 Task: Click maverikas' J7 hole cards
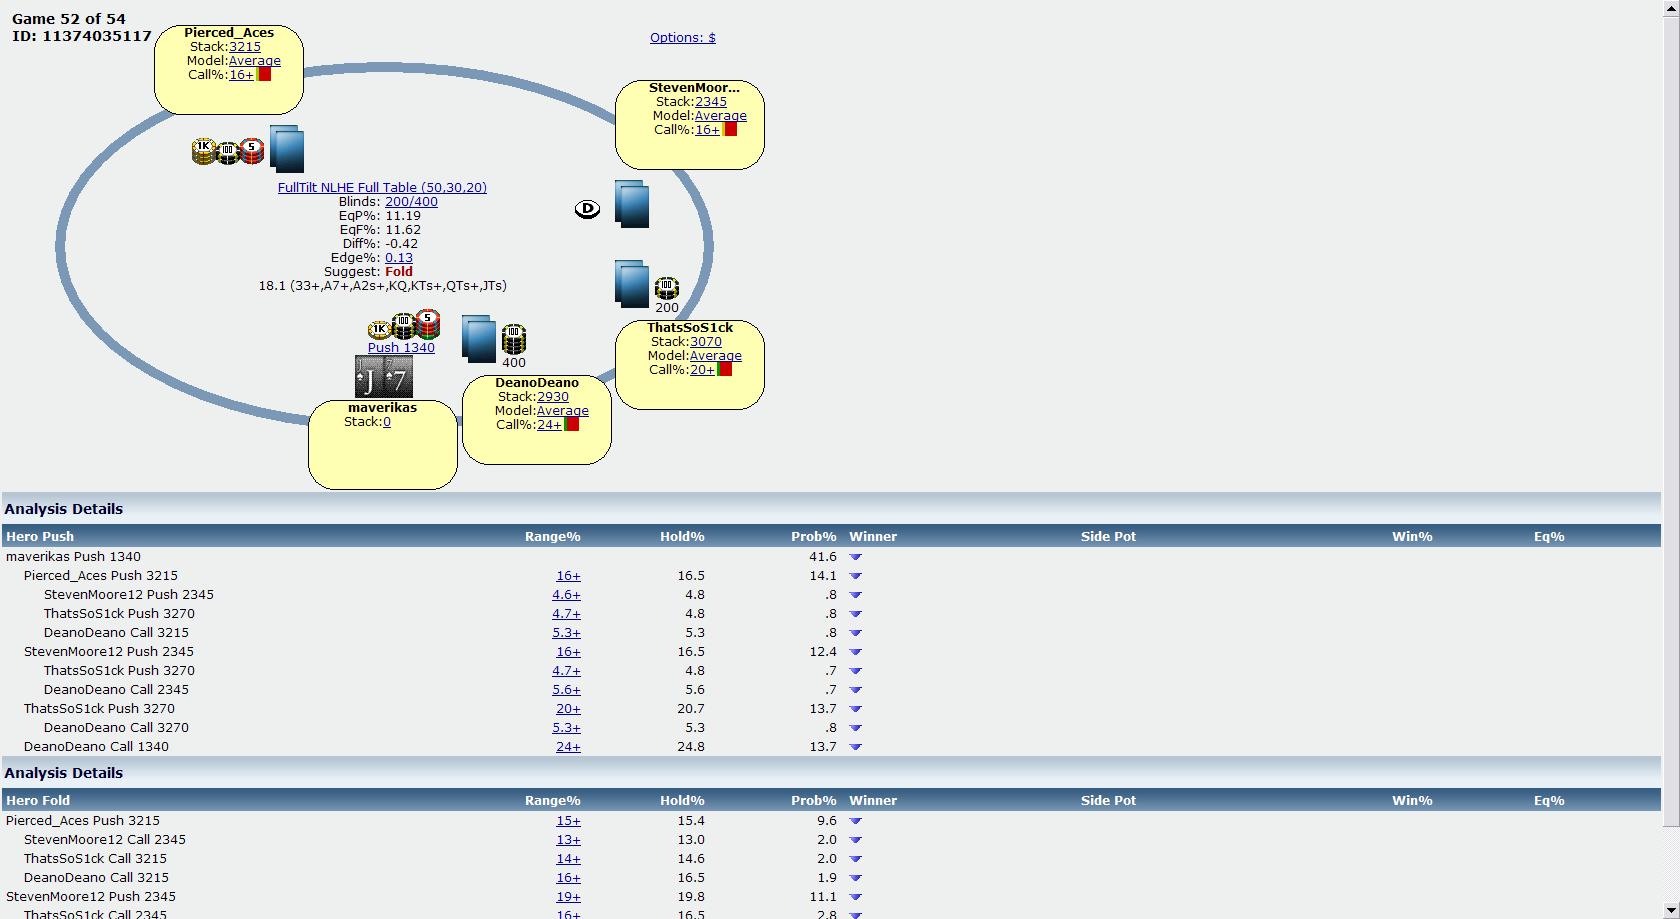point(384,378)
